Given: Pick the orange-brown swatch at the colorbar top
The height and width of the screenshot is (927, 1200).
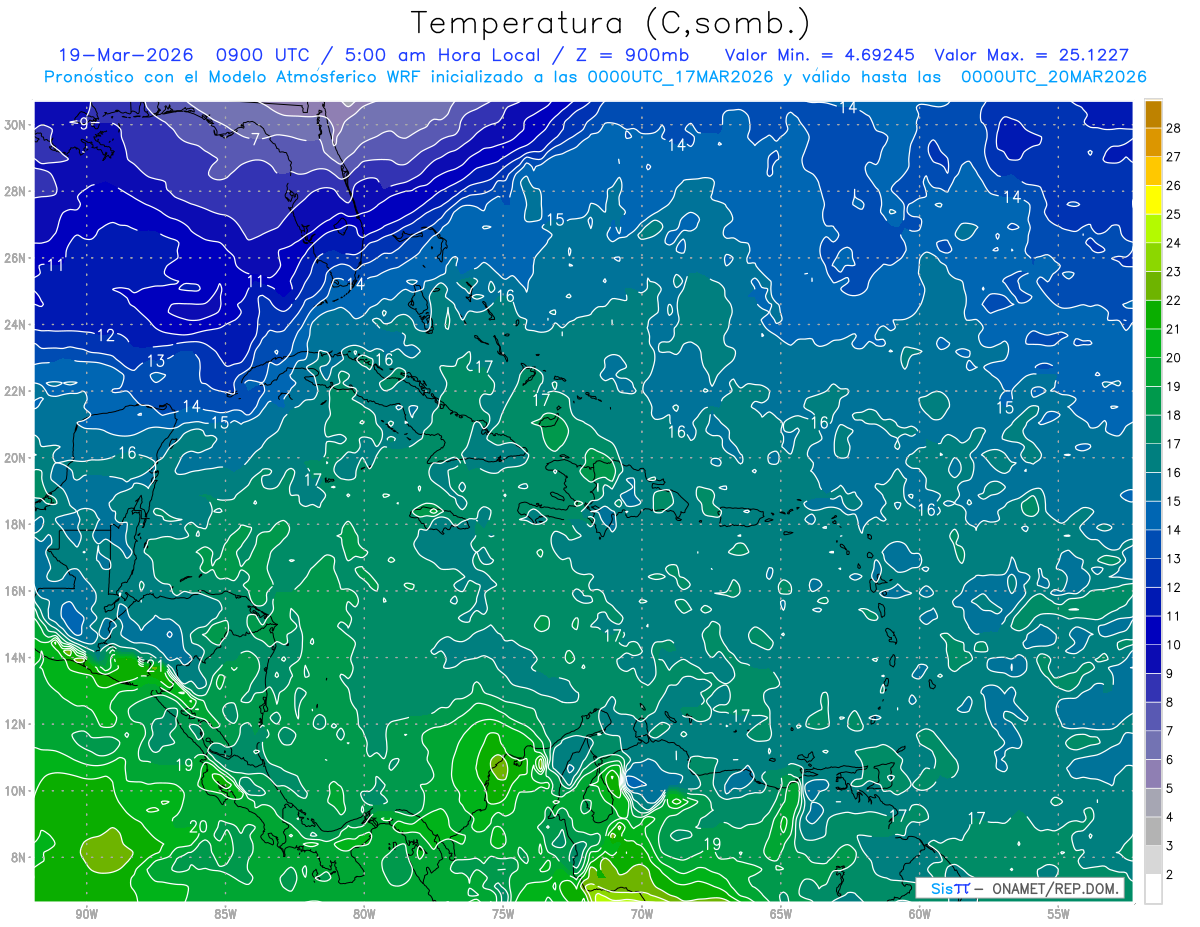Looking at the screenshot, I should pos(1153,115).
